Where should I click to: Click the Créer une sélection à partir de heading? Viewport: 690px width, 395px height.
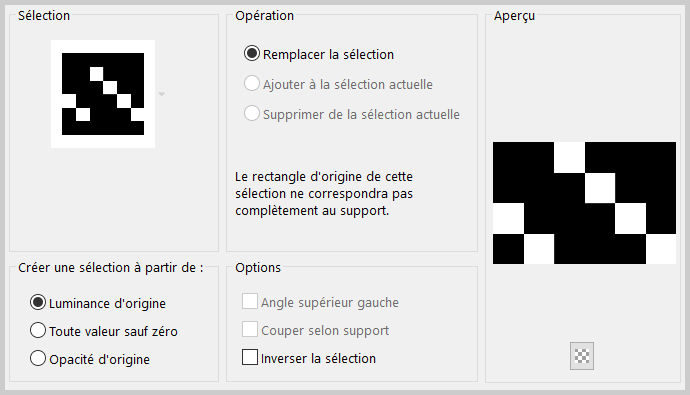point(111,267)
